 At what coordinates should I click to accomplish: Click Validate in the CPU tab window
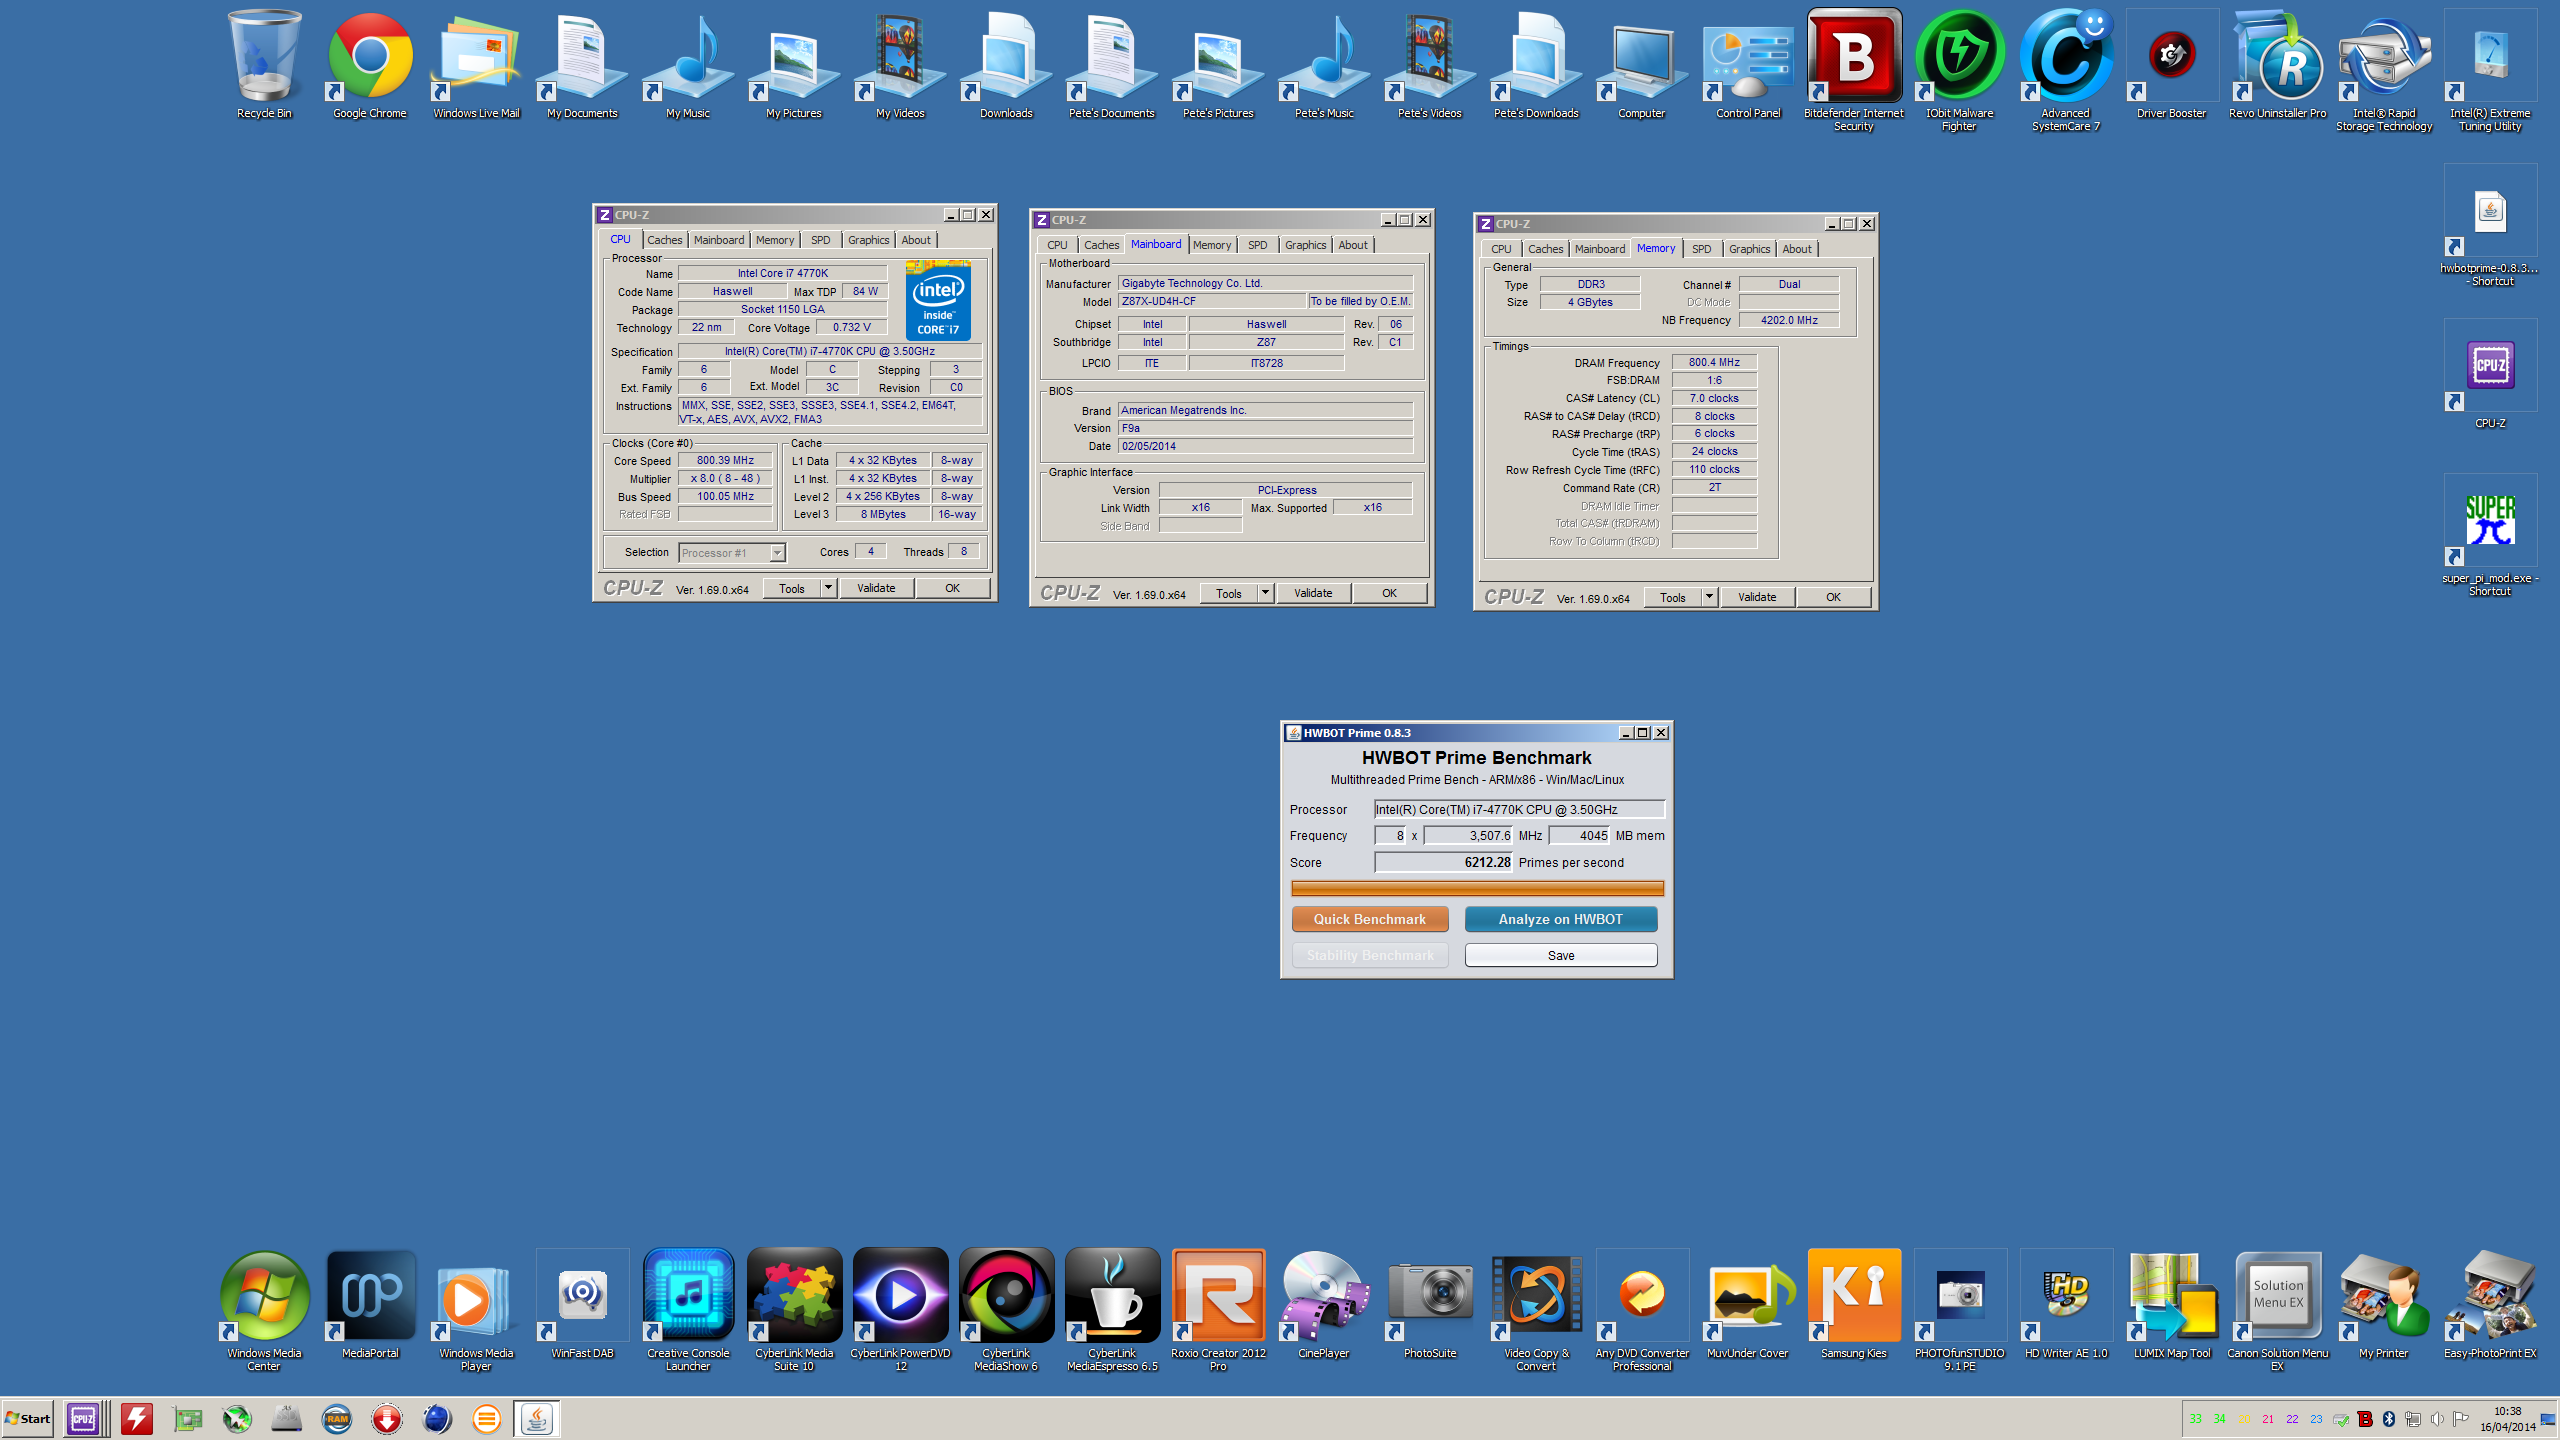[876, 588]
